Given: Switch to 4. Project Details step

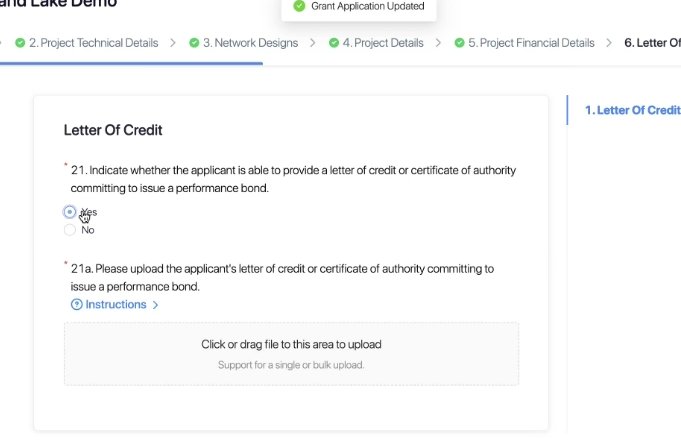Looking at the screenshot, I should coord(383,43).
